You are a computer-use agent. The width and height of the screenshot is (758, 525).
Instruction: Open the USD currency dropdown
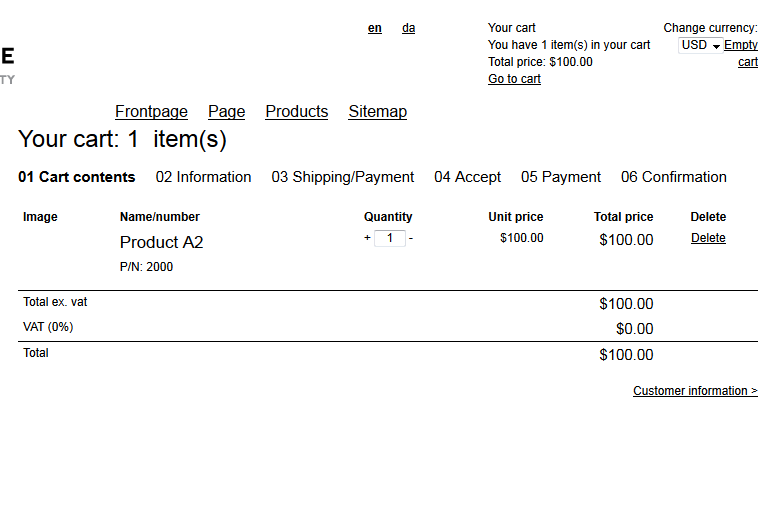tap(700, 45)
